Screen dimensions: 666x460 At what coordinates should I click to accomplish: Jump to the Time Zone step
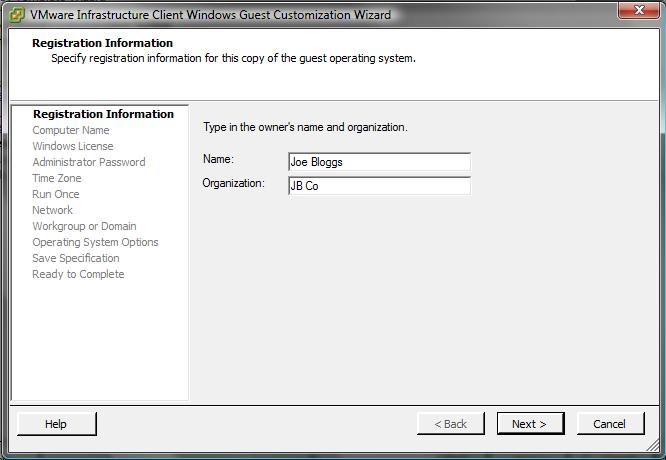57,178
